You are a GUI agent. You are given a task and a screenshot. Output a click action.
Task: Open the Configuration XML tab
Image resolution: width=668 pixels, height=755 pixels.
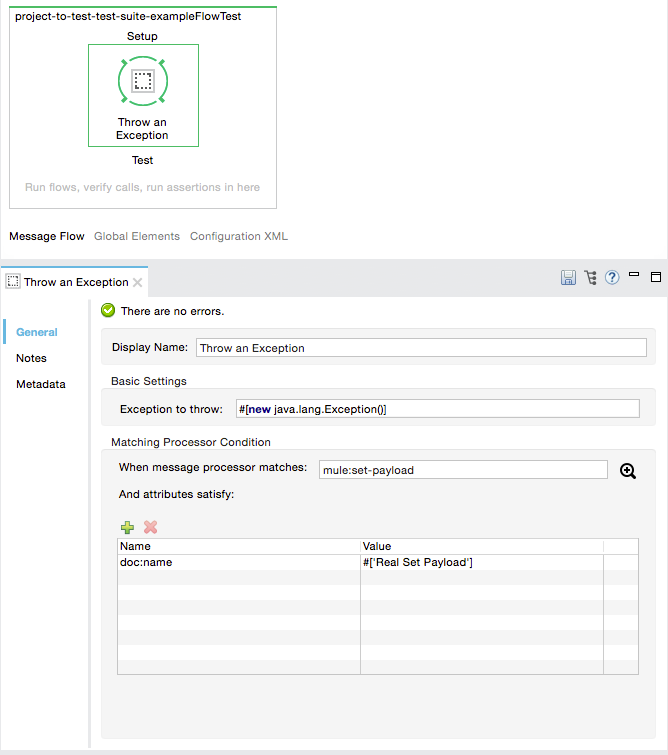pyautogui.click(x=238, y=237)
